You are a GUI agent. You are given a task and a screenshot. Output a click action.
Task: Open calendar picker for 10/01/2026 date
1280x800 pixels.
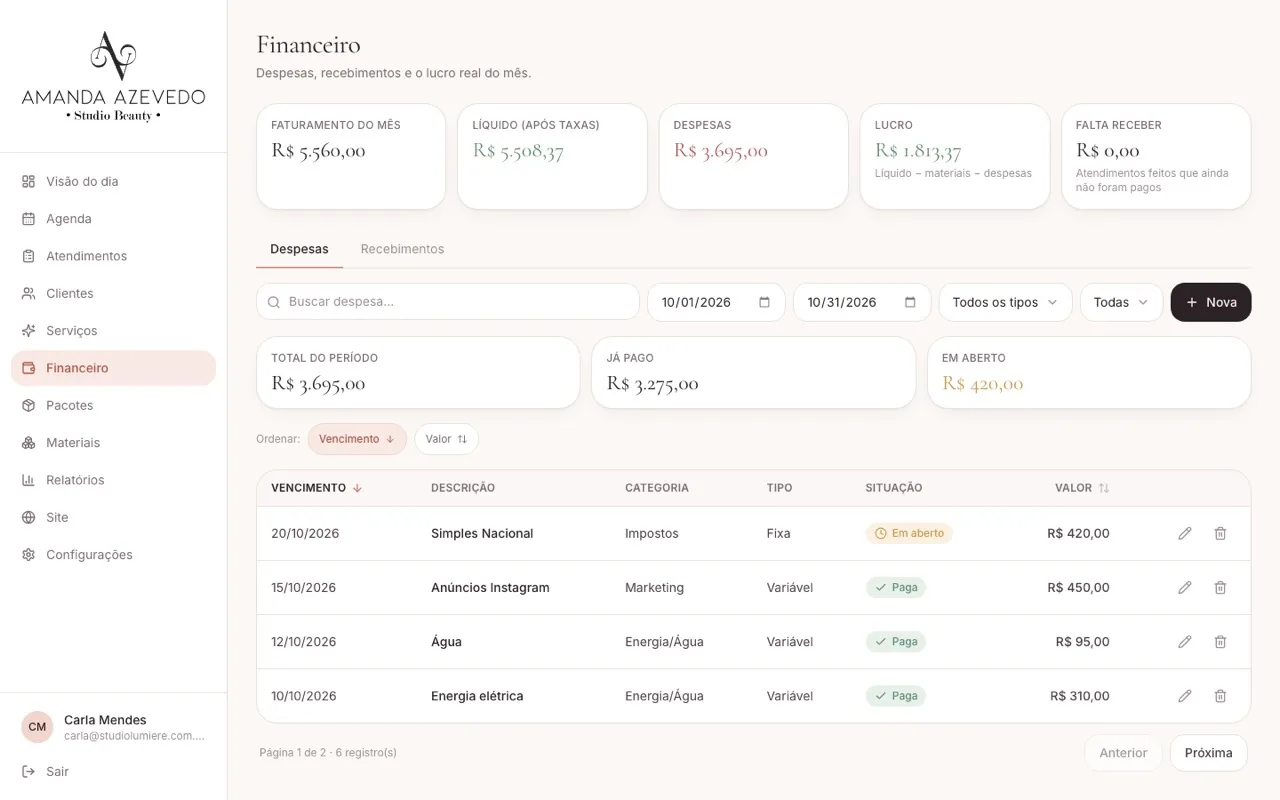click(x=764, y=302)
